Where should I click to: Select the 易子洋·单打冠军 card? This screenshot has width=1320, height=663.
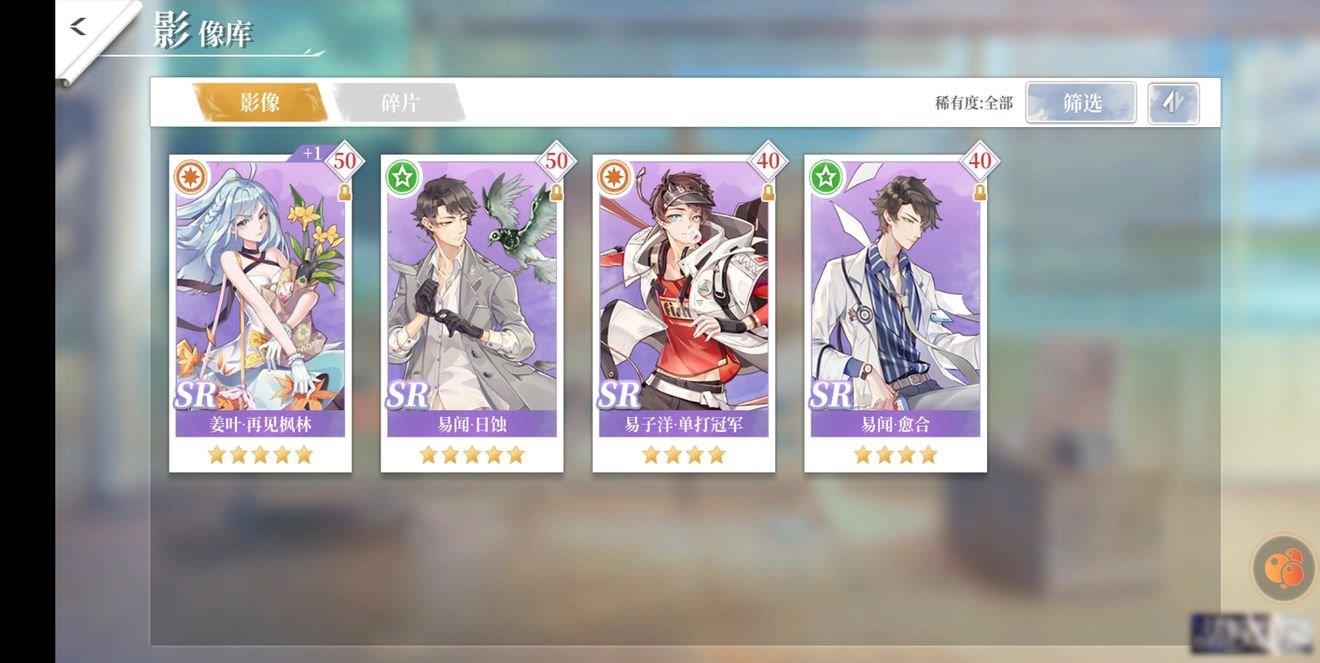[684, 312]
